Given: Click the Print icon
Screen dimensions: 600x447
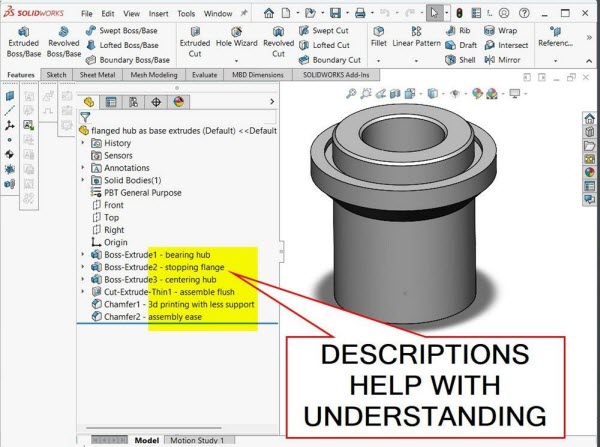Looking at the screenshot, I should [360, 13].
